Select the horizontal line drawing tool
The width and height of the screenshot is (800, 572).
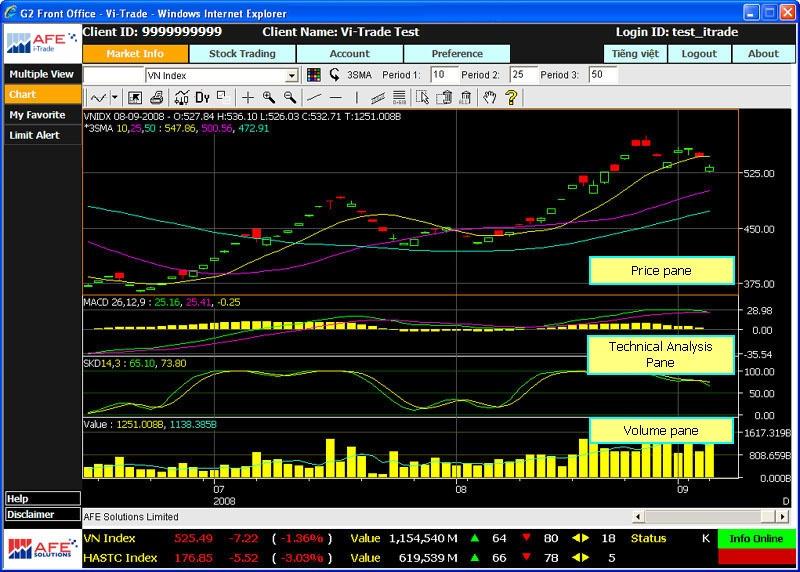pos(336,97)
